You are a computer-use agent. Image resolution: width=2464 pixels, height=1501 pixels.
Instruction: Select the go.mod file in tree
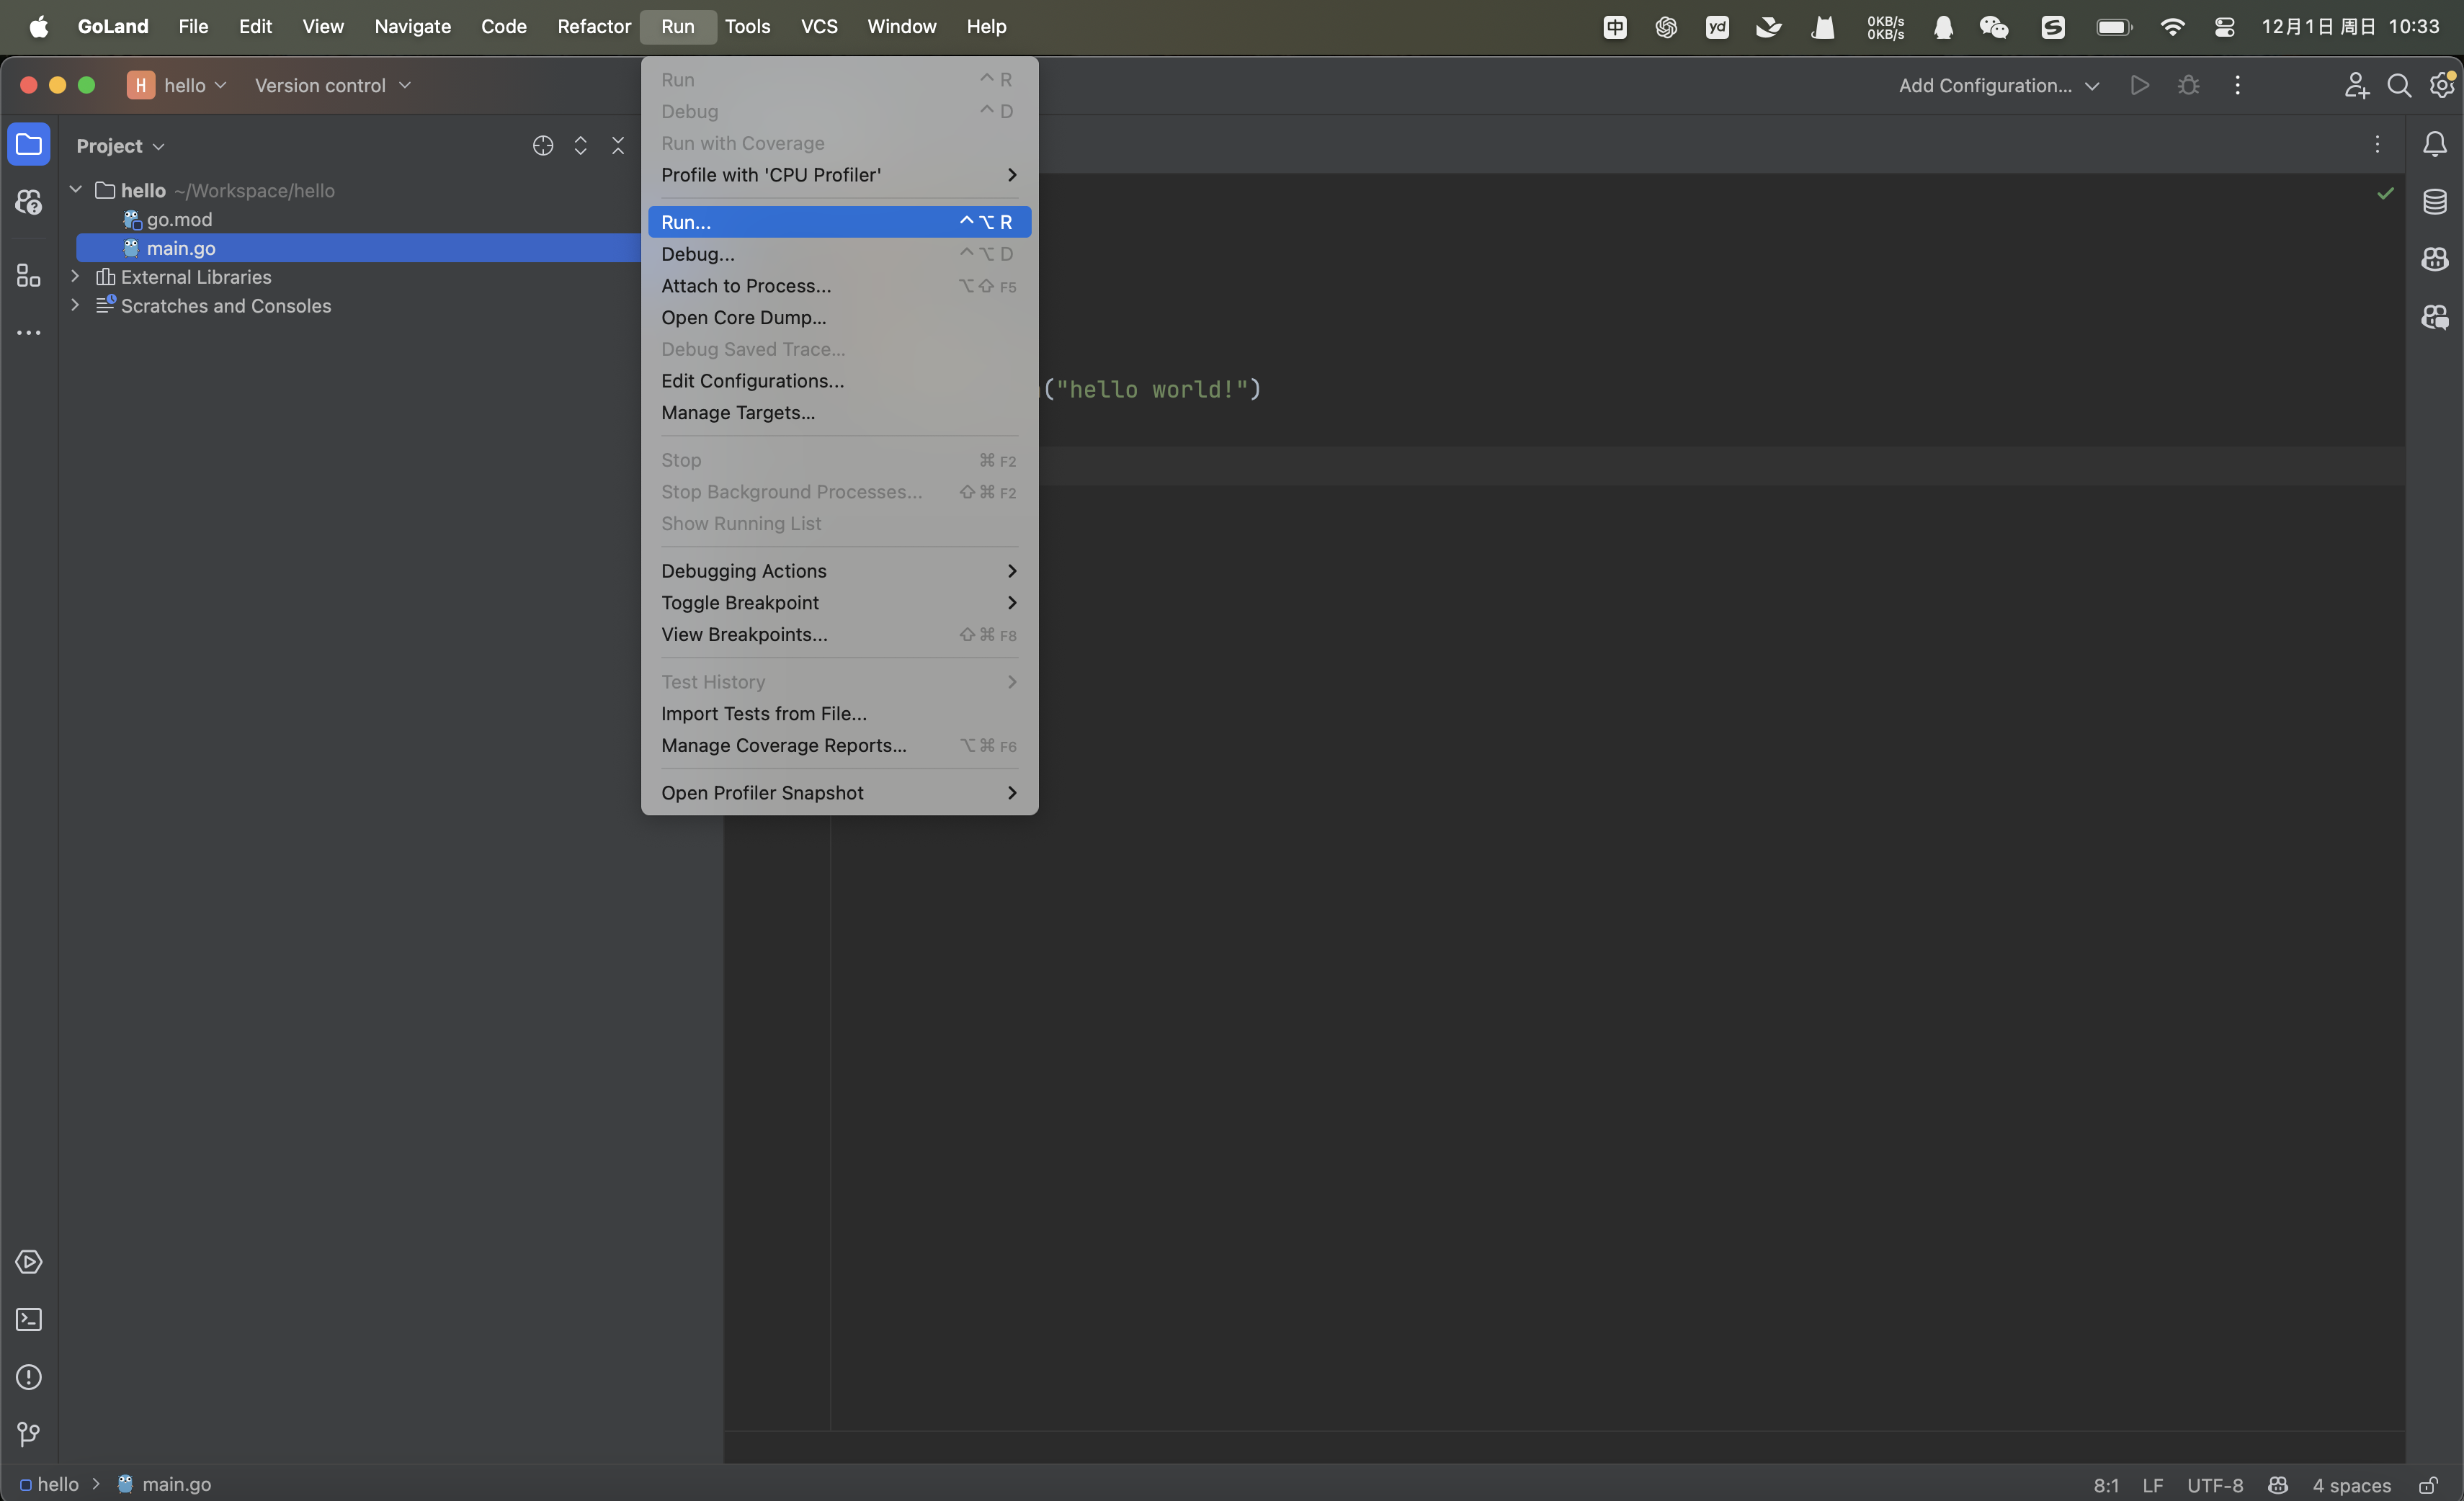point(179,219)
